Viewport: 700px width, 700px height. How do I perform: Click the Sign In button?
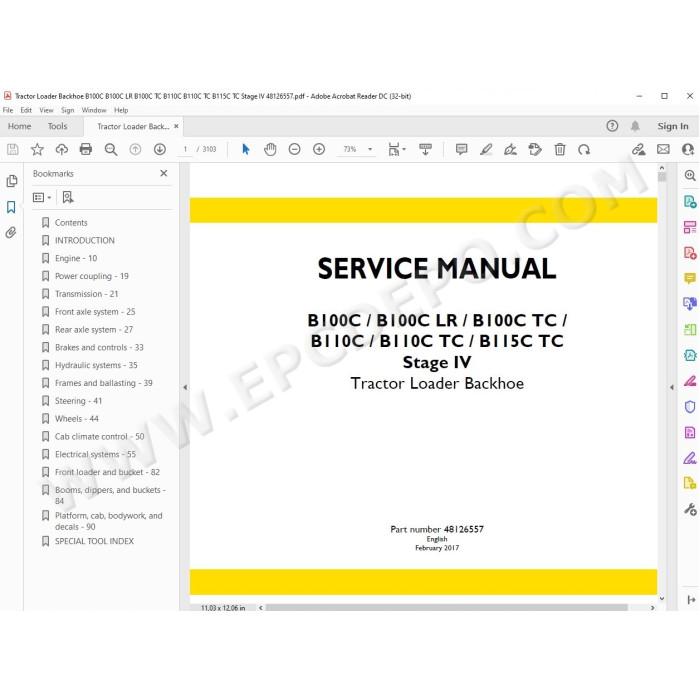coord(673,126)
